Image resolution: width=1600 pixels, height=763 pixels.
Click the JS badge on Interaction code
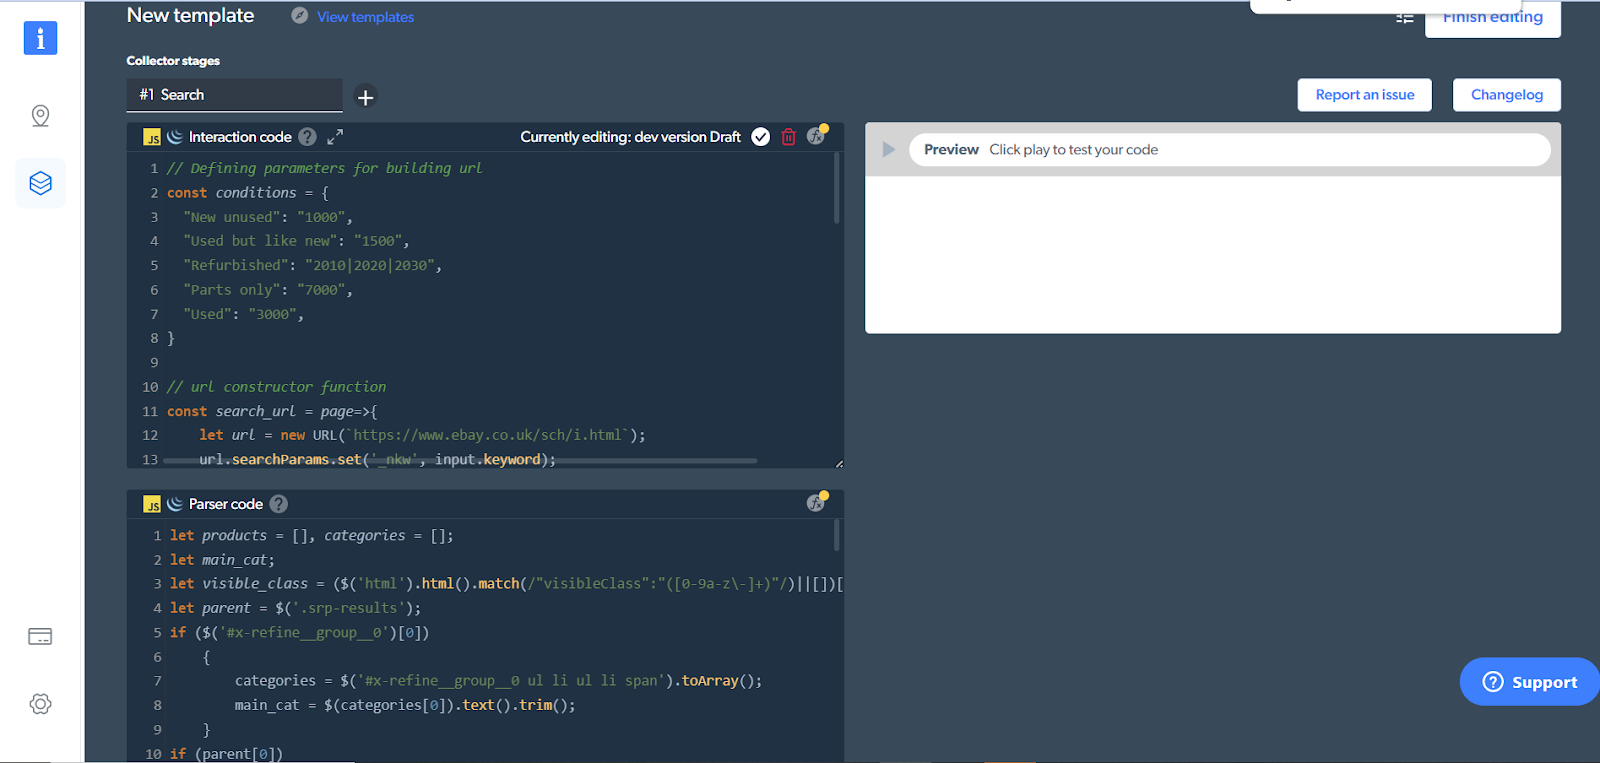pos(152,137)
